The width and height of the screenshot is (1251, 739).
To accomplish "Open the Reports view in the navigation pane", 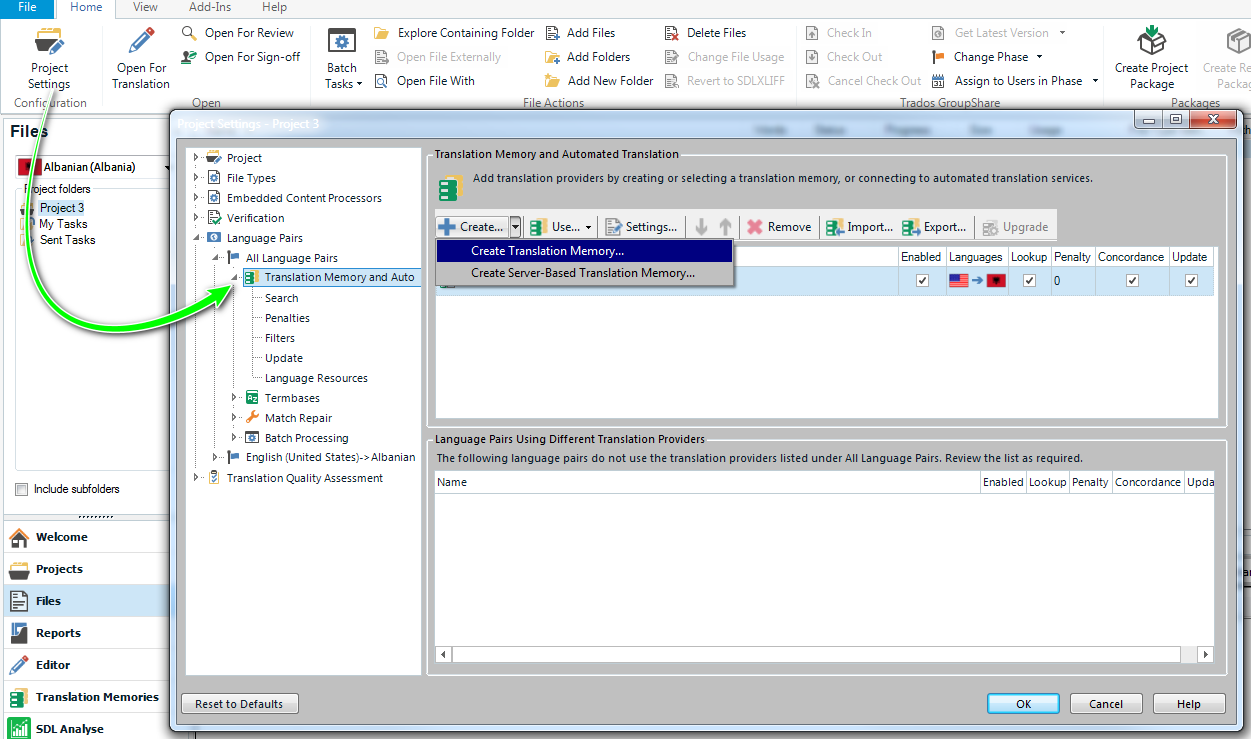I will (x=84, y=633).
